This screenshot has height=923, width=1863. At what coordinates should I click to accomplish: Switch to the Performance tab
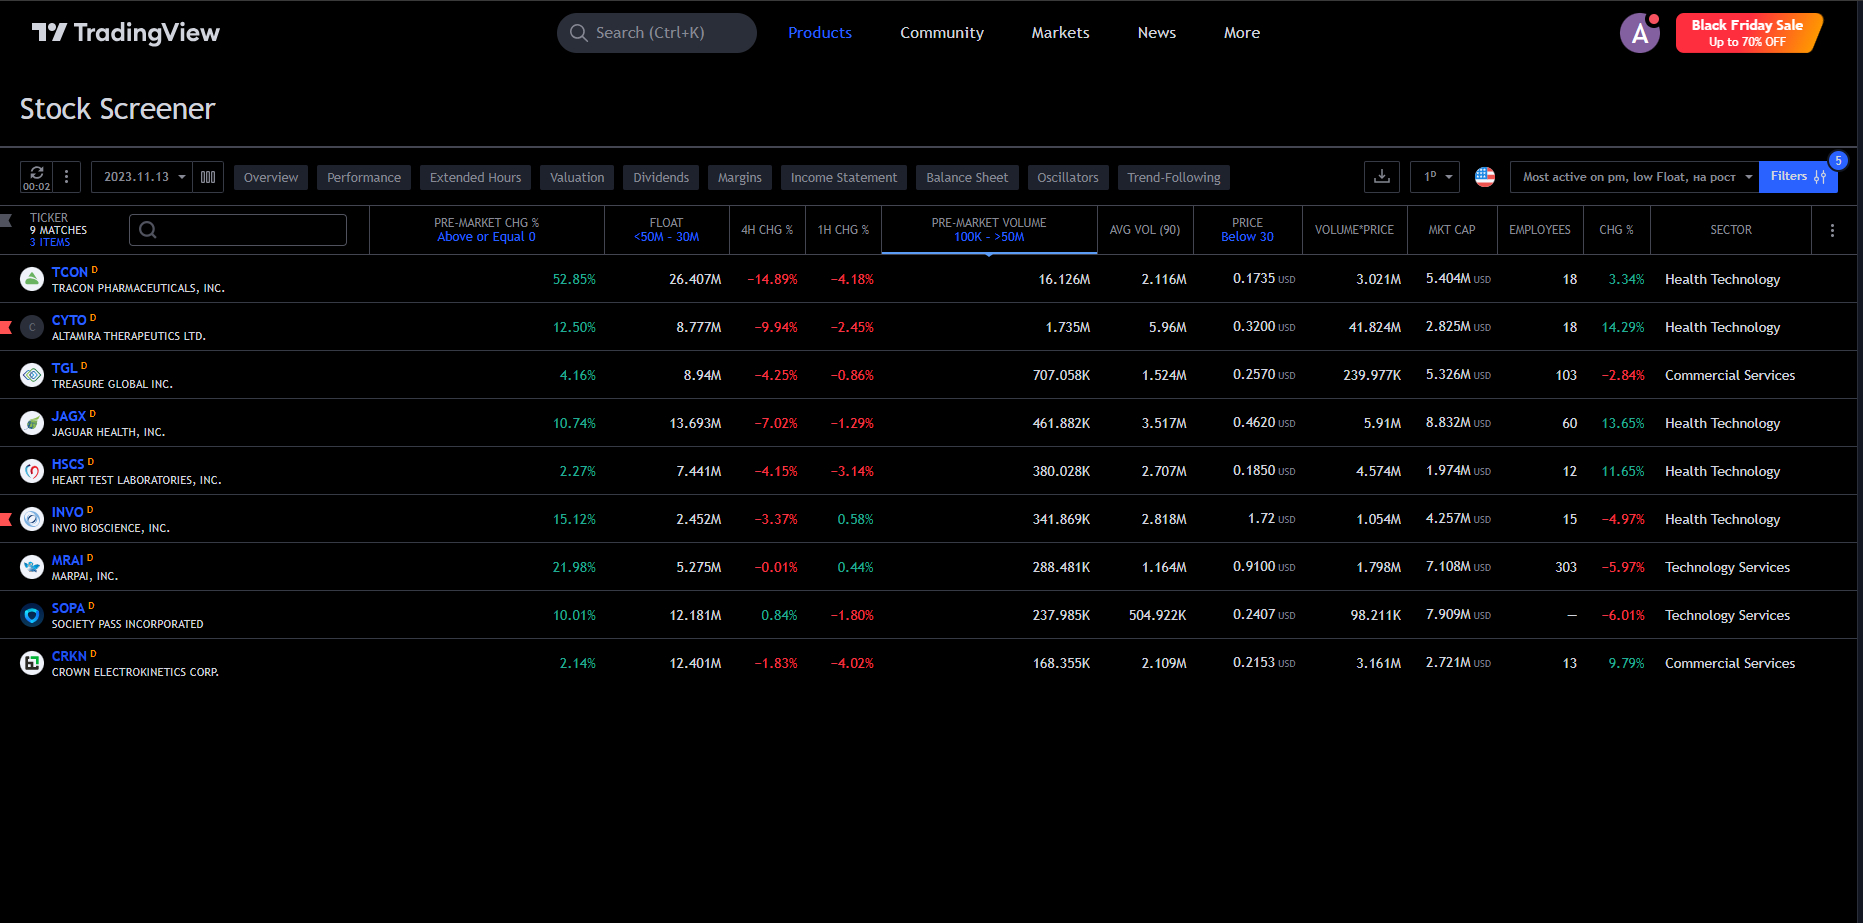[x=364, y=177]
